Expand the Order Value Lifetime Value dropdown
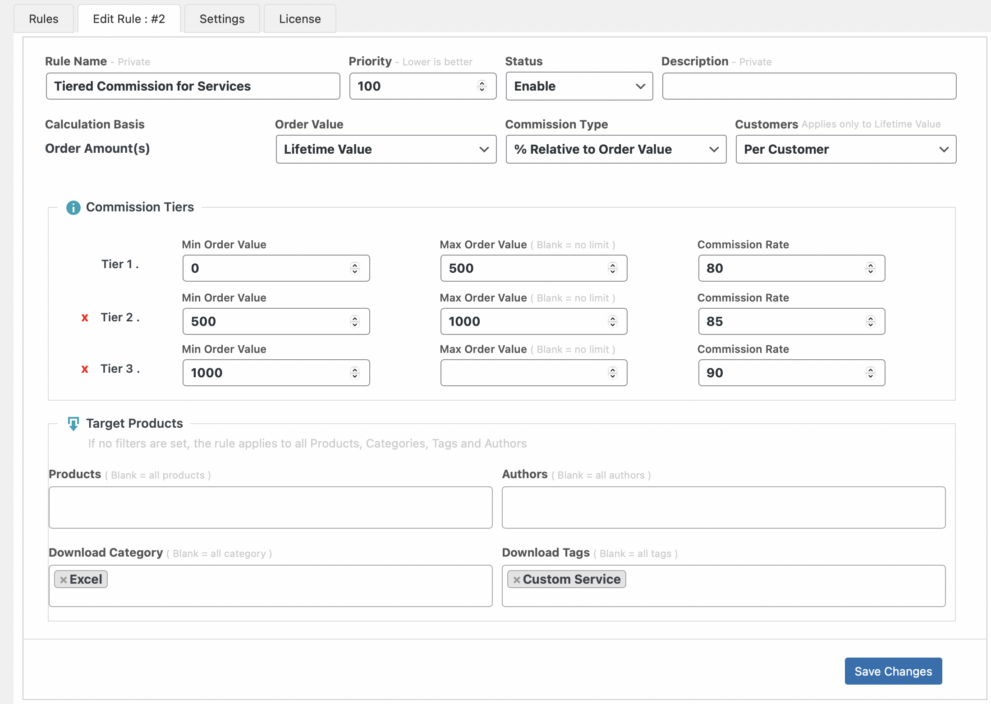The width and height of the screenshot is (991, 704). [x=386, y=149]
